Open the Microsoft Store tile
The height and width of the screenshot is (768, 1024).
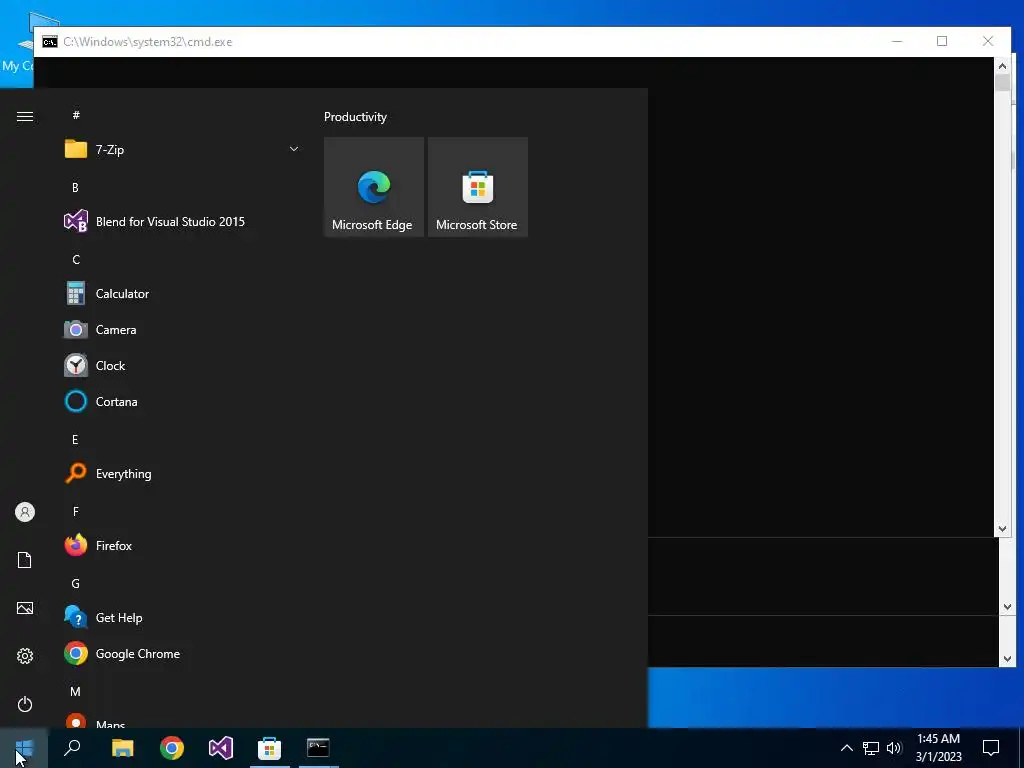click(477, 187)
